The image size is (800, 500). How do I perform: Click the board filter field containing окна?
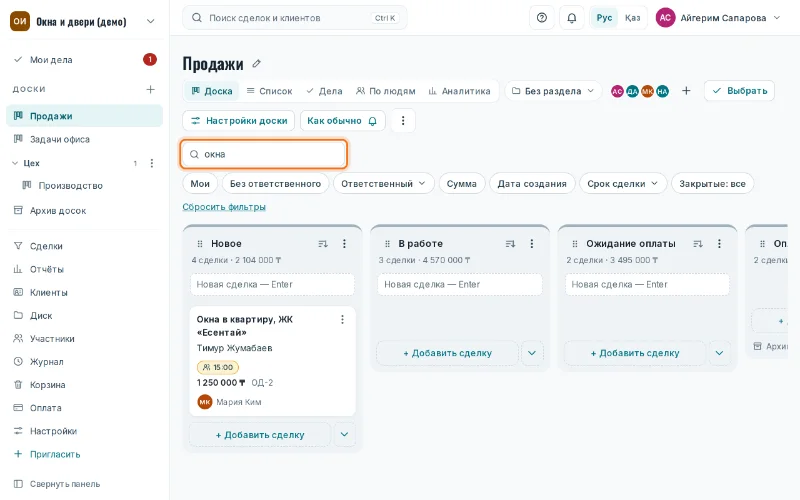(264, 154)
